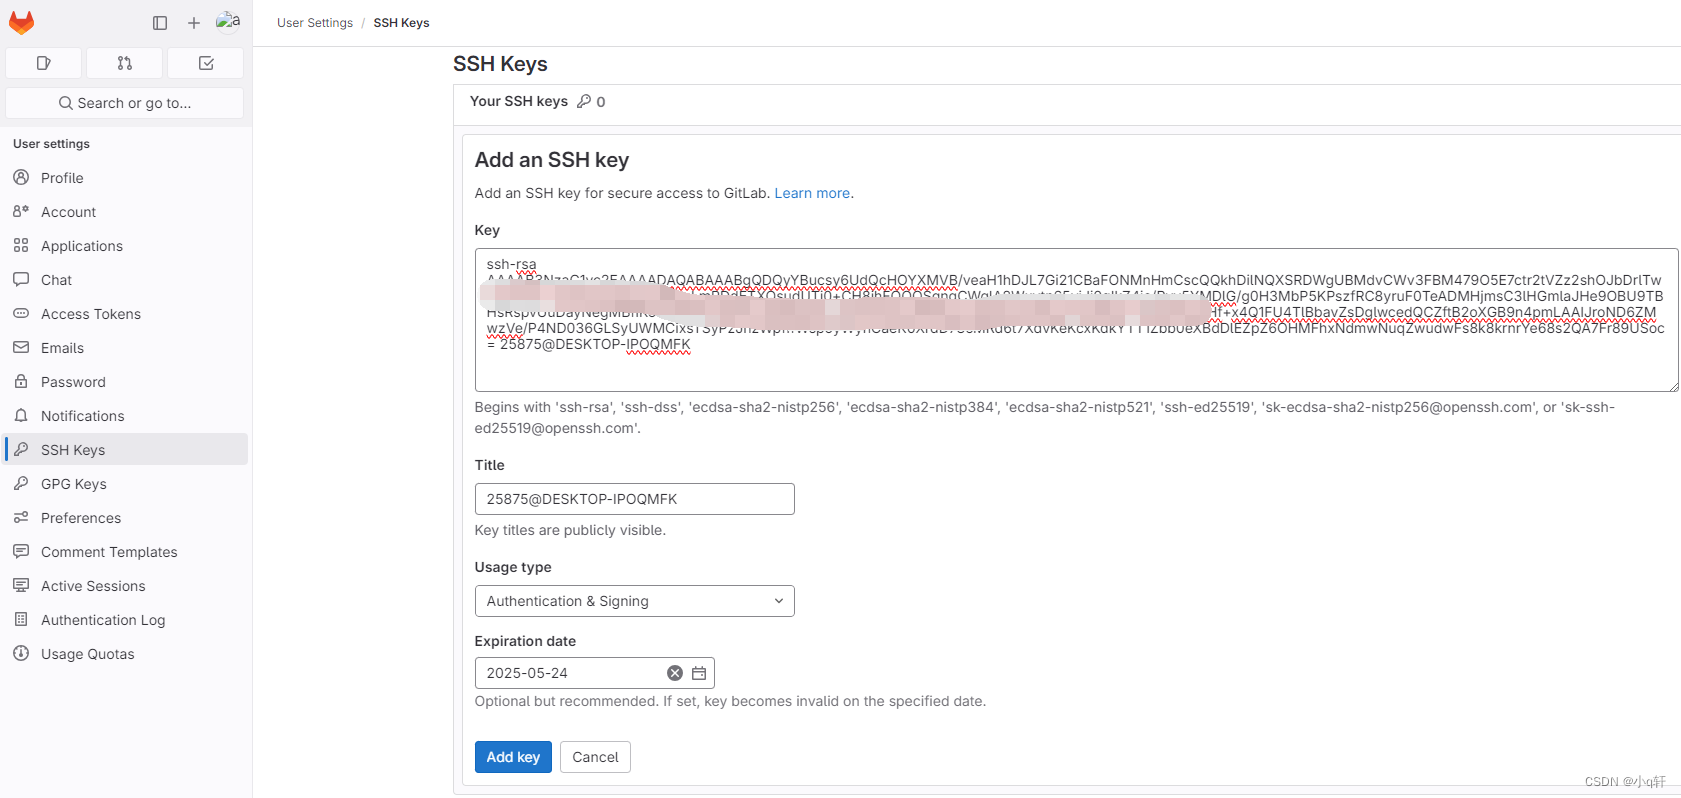The width and height of the screenshot is (1681, 798).
Task: Click the Comment Templates icon
Action: click(x=21, y=551)
